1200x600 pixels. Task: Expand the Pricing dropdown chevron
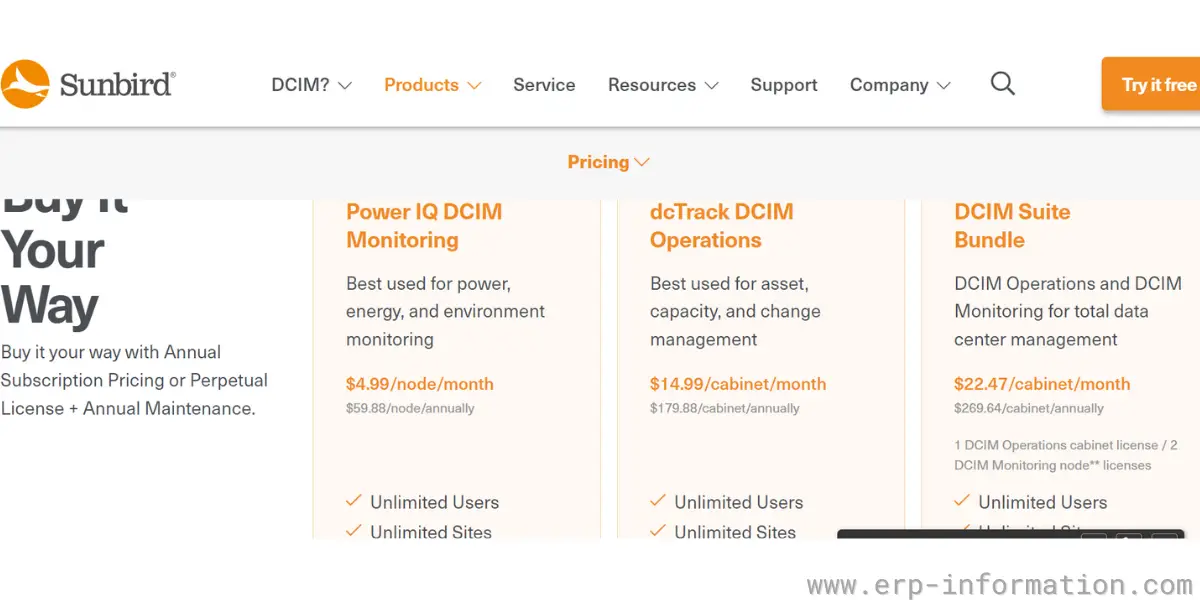tap(642, 162)
